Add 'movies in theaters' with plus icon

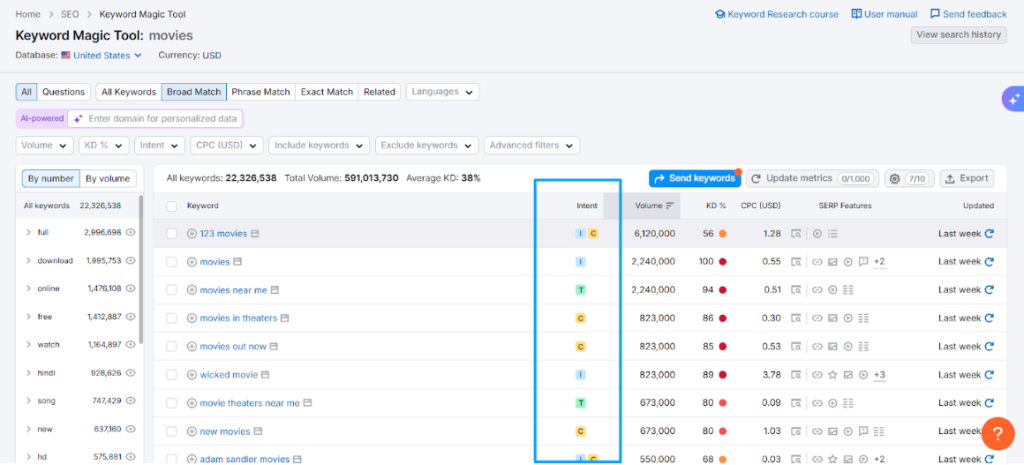tap(192, 318)
